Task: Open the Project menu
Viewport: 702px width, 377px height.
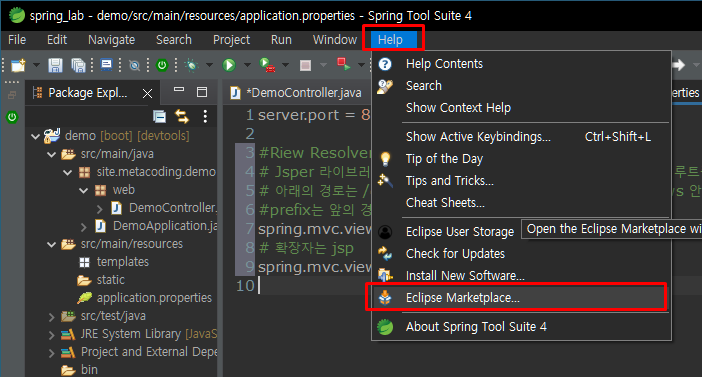Action: click(x=231, y=40)
